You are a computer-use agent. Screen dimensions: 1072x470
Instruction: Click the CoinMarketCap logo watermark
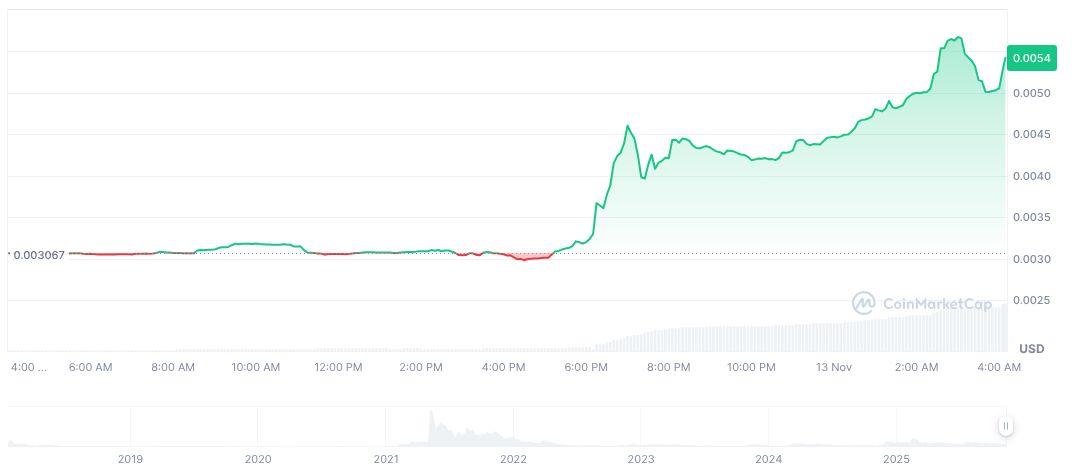(x=921, y=302)
